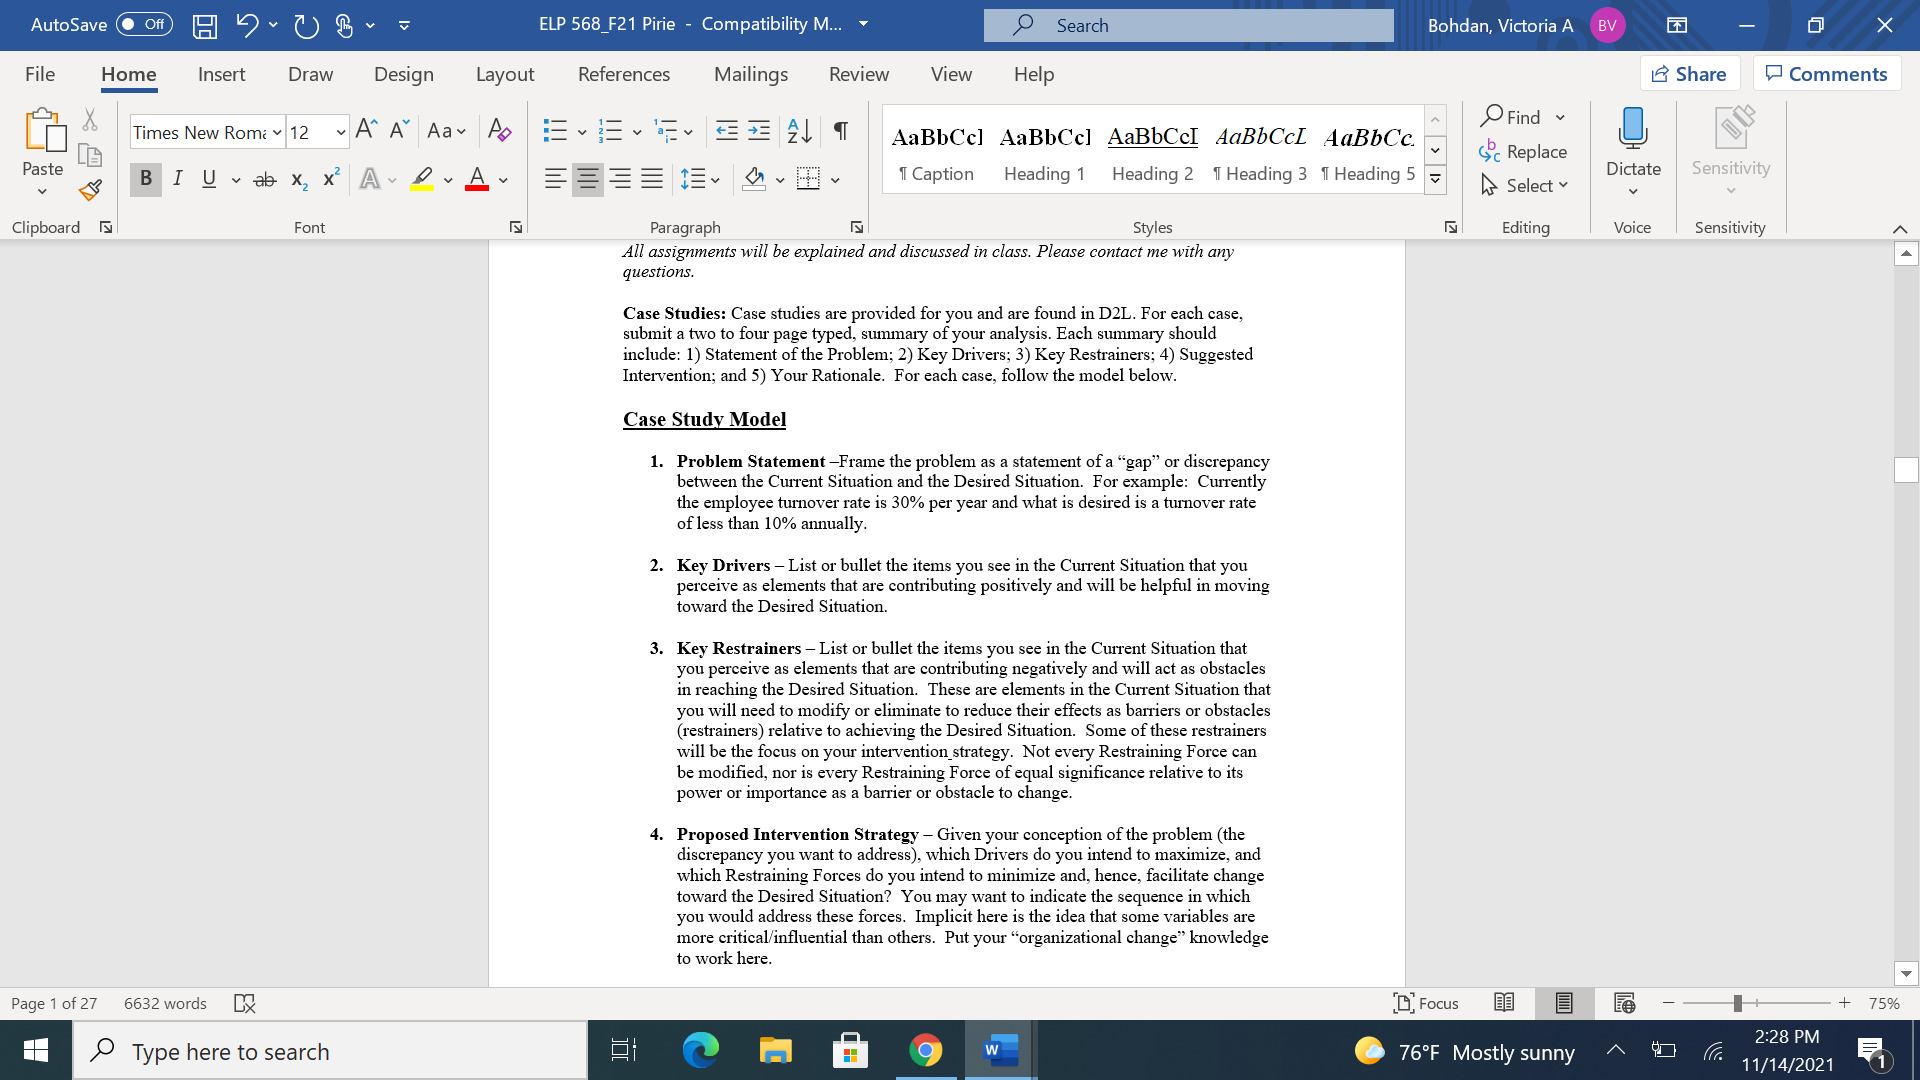The image size is (1920, 1080).
Task: Apply the yellow text highlight color
Action: coord(422,179)
